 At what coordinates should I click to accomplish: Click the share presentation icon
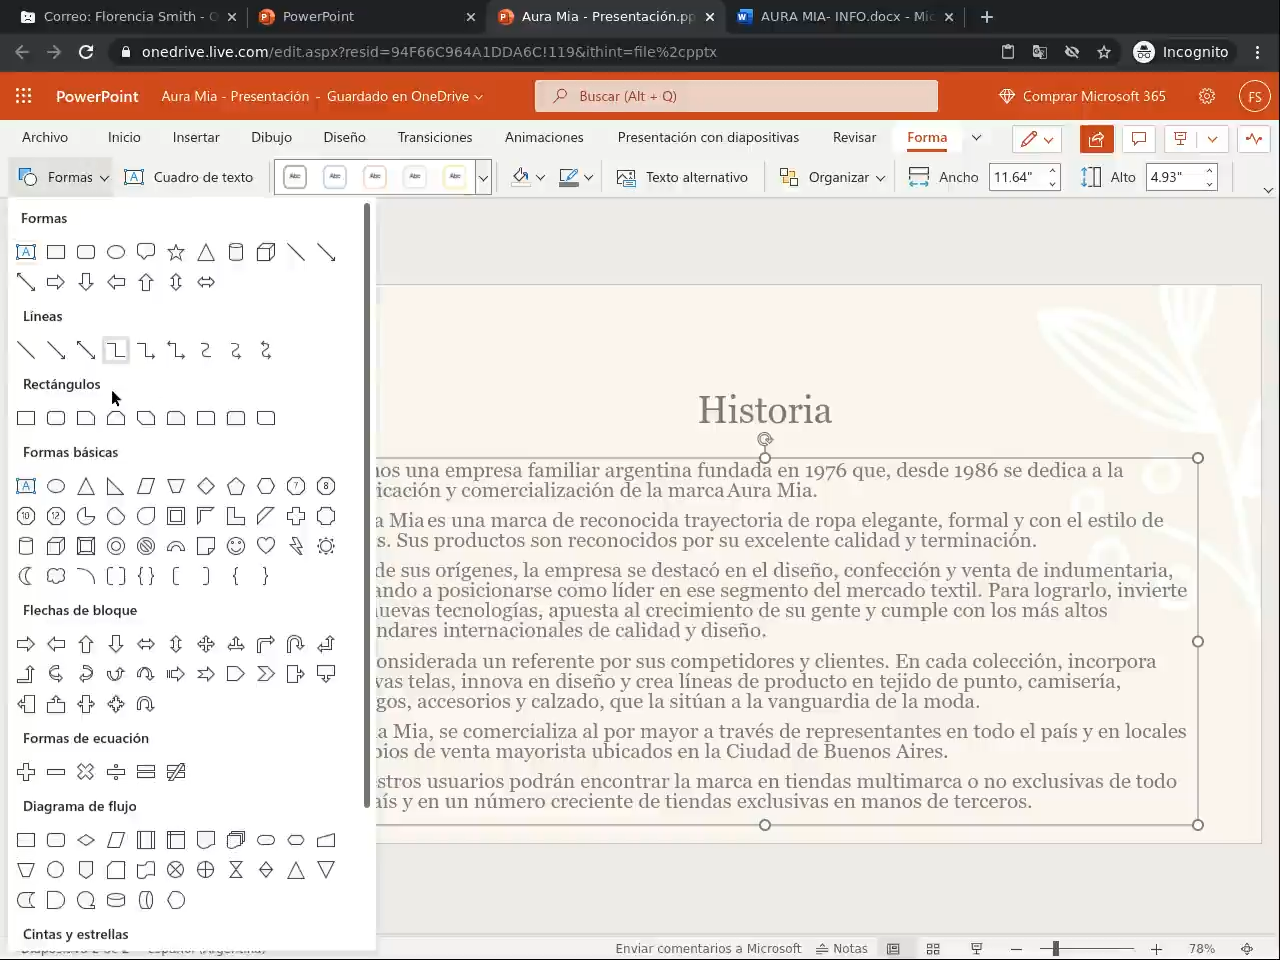pos(1097,139)
